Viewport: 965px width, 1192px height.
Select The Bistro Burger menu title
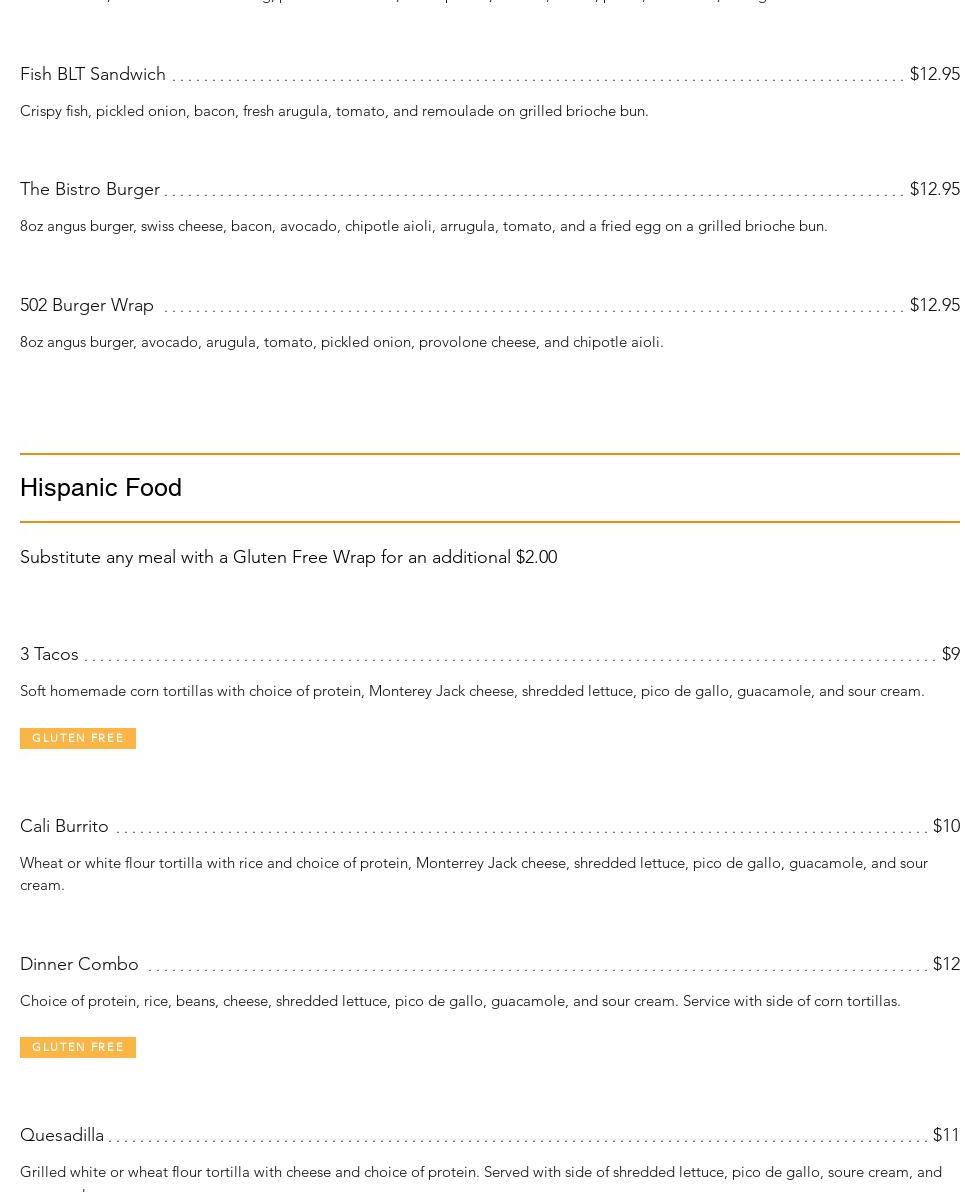click(90, 189)
